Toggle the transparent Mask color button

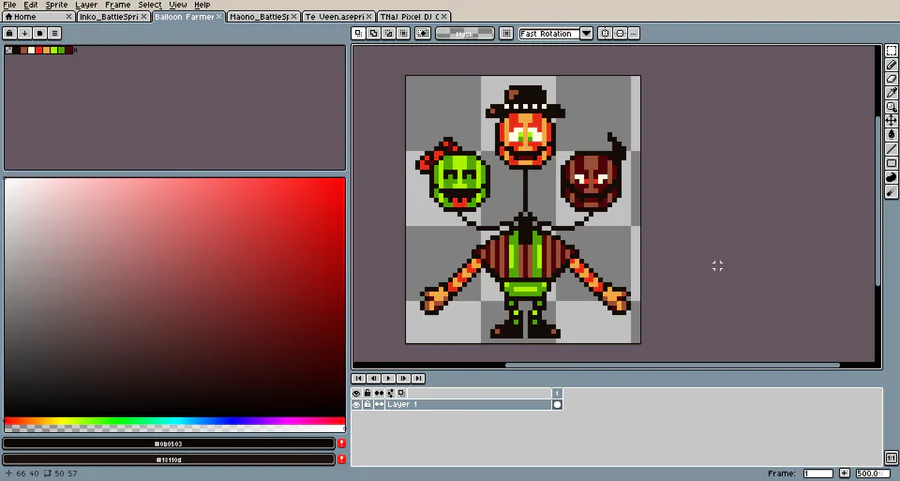(x=464, y=33)
